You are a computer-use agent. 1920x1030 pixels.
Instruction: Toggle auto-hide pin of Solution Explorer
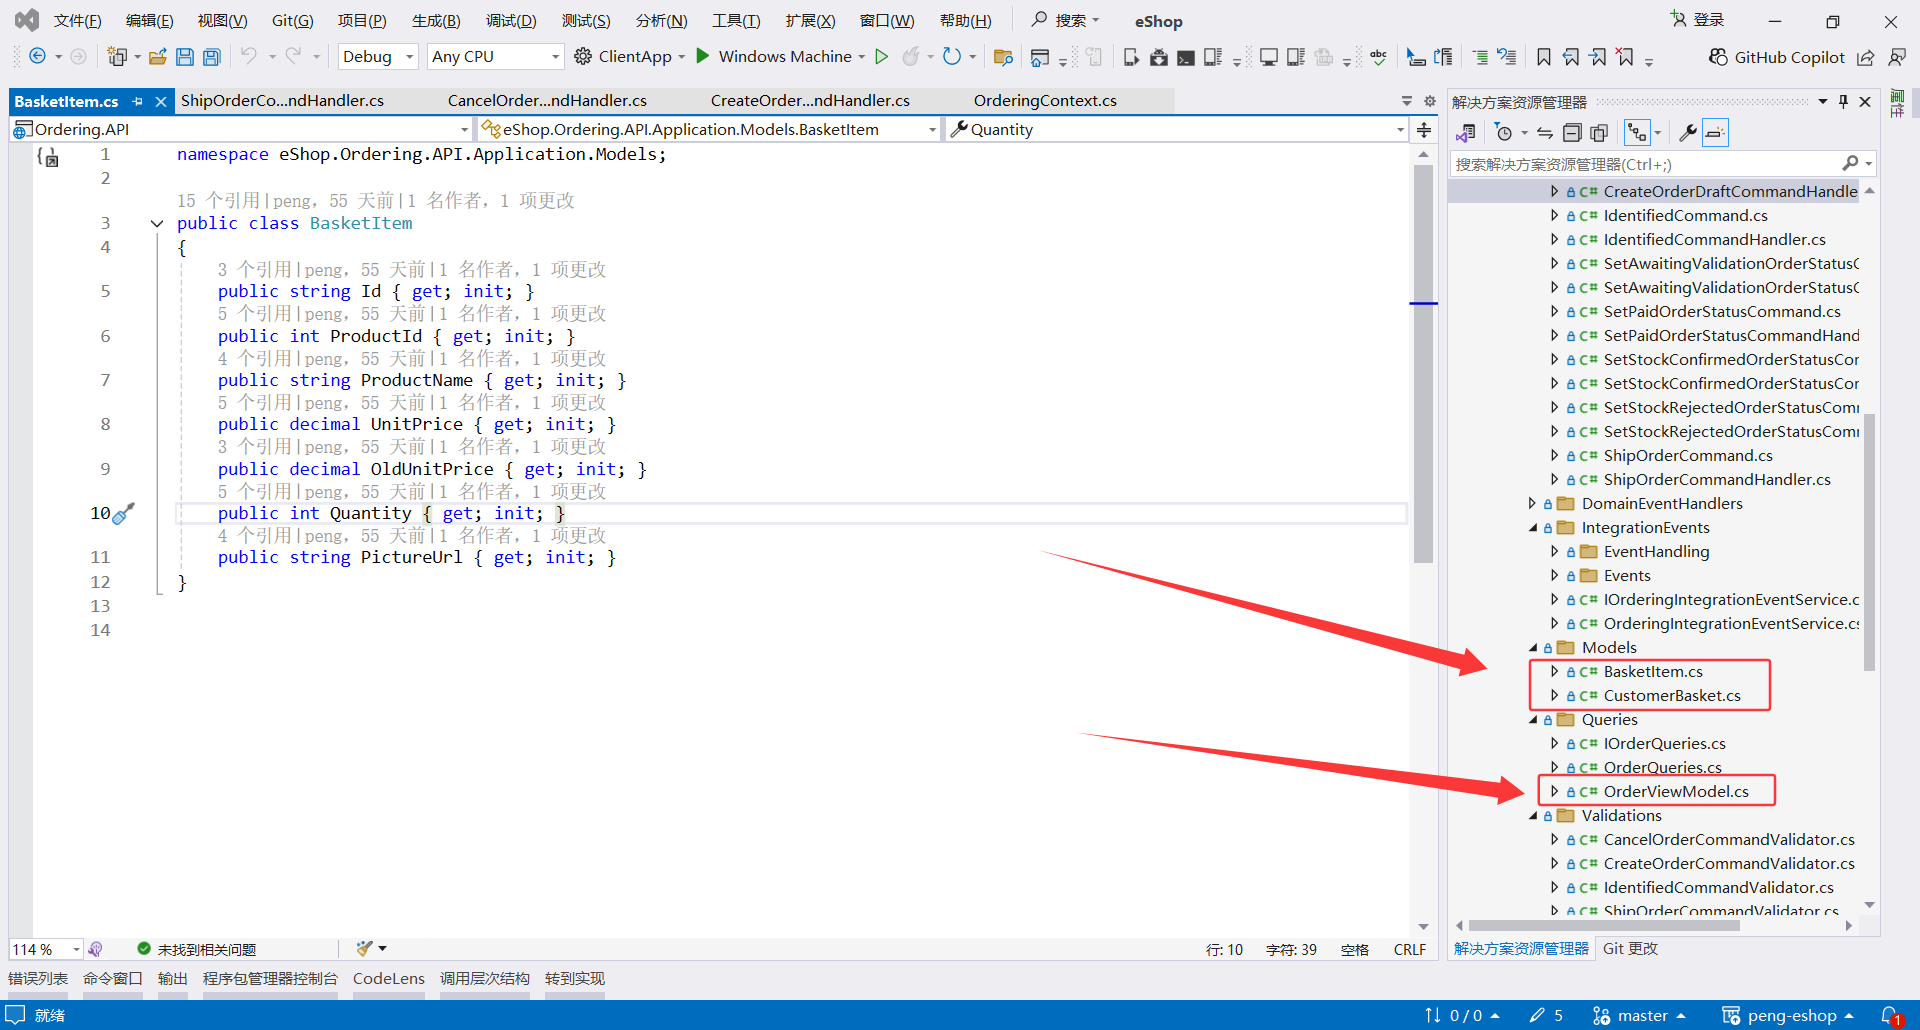[x=1843, y=101]
